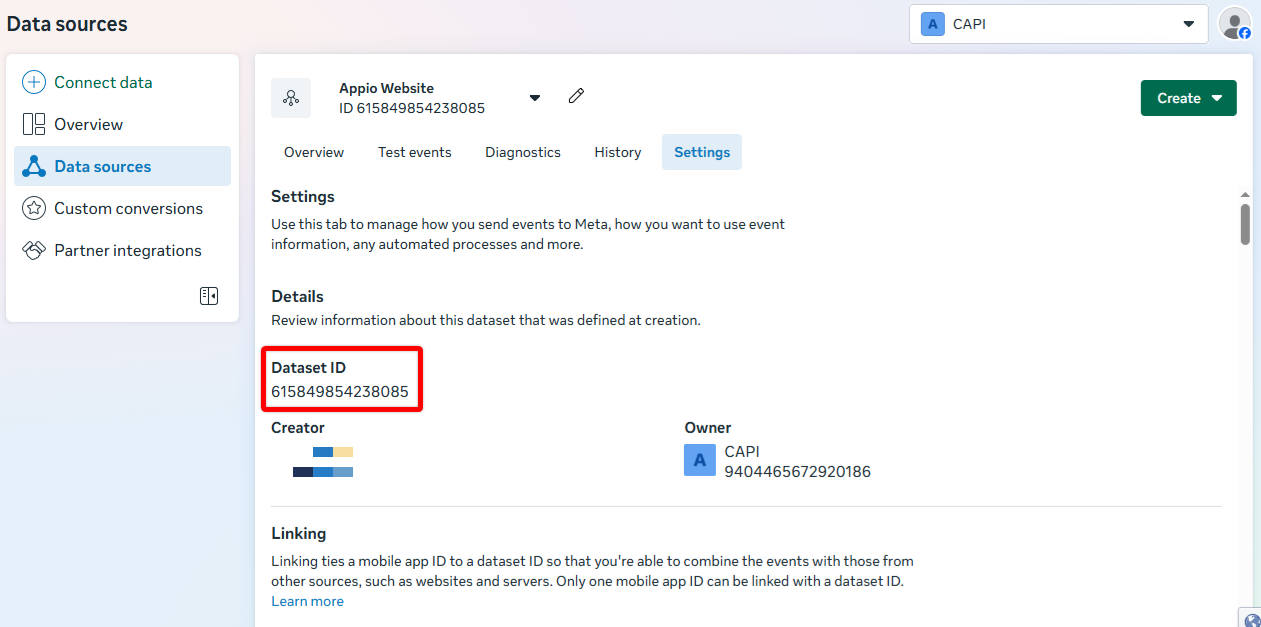Click the CAPI owner avatar icon

700,460
